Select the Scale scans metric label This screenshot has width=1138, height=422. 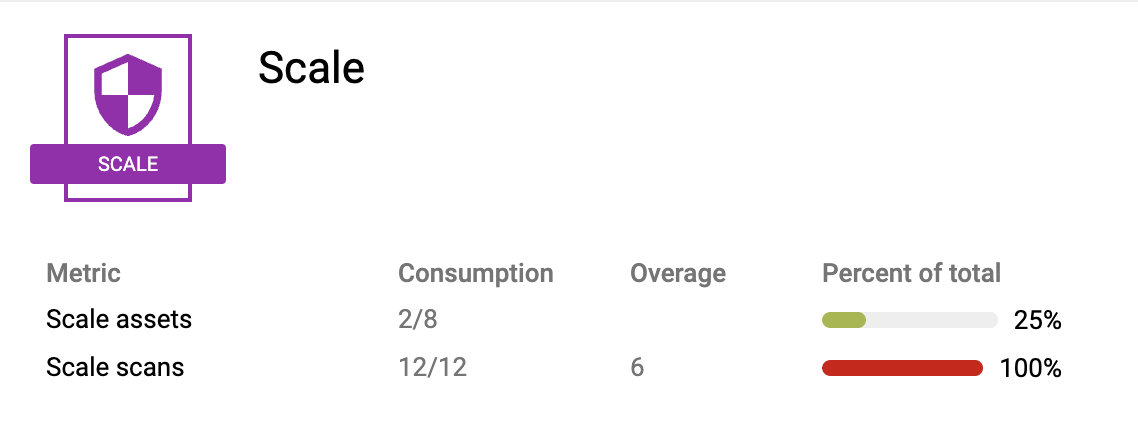coord(115,368)
